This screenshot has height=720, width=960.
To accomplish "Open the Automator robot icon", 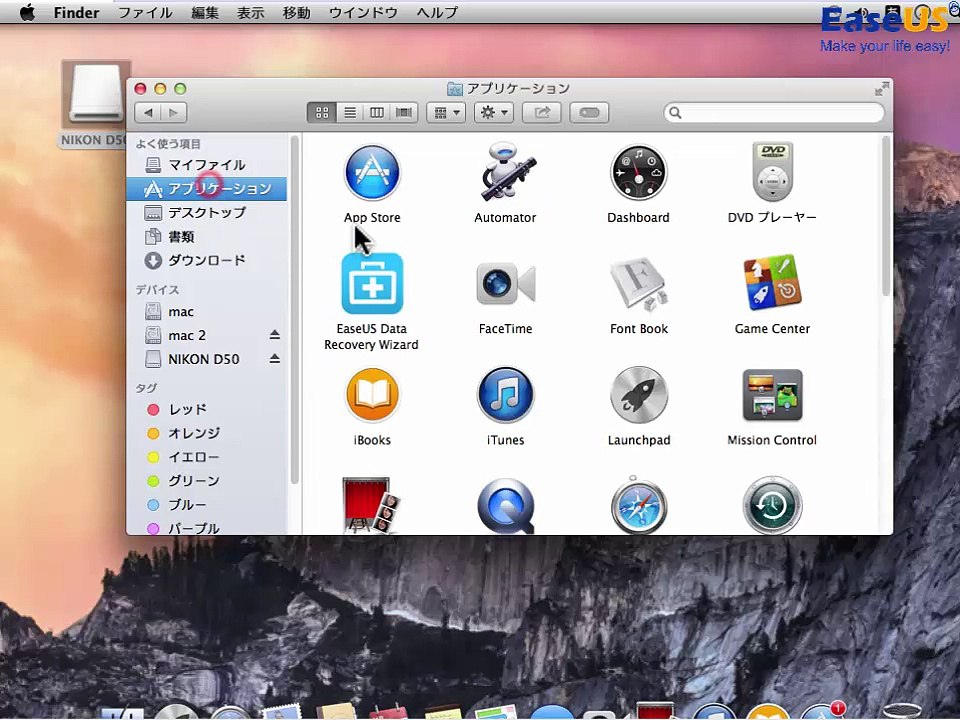I will click(x=506, y=173).
